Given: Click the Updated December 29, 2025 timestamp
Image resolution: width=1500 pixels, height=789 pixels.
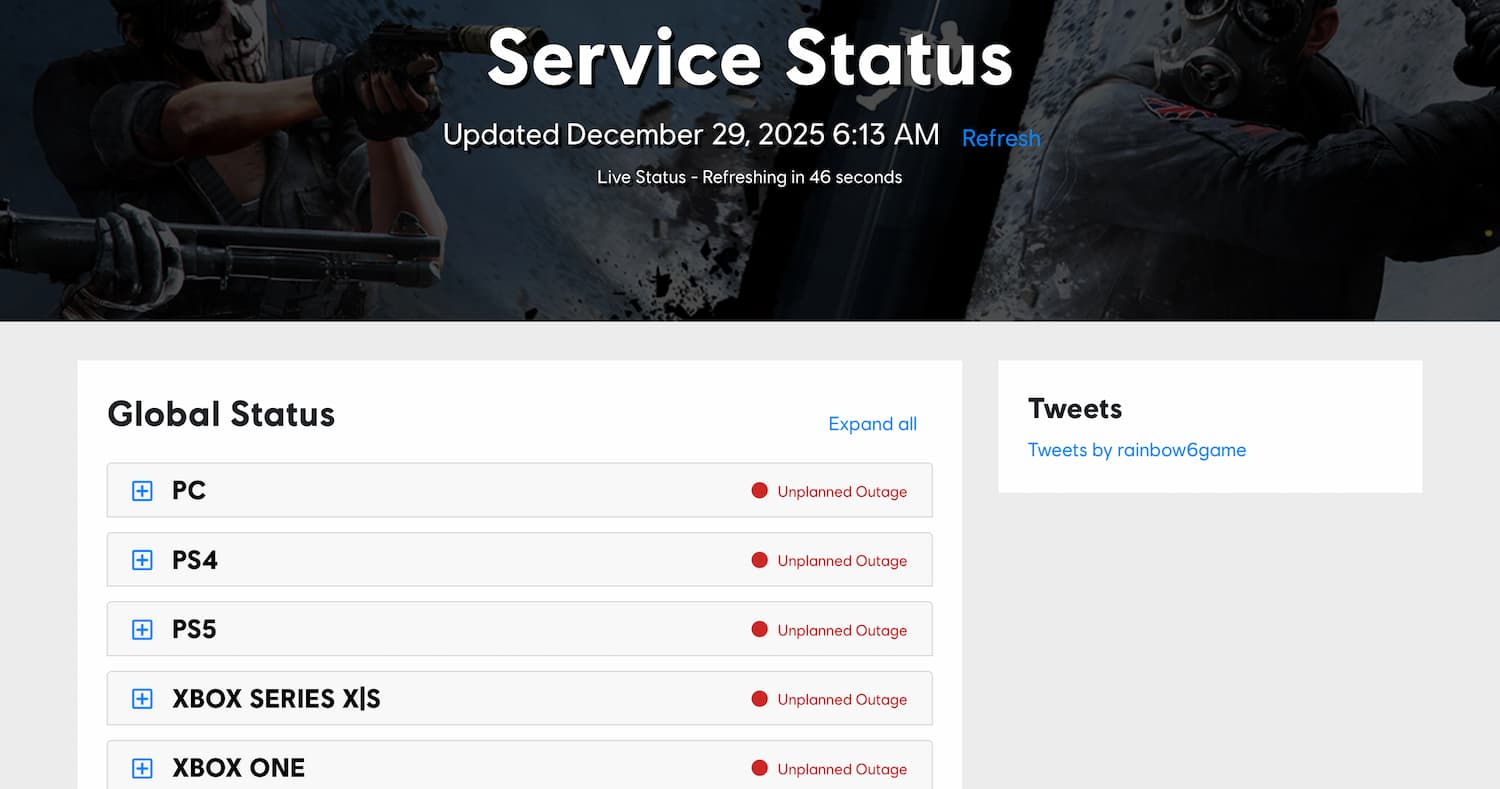Looking at the screenshot, I should coord(691,135).
